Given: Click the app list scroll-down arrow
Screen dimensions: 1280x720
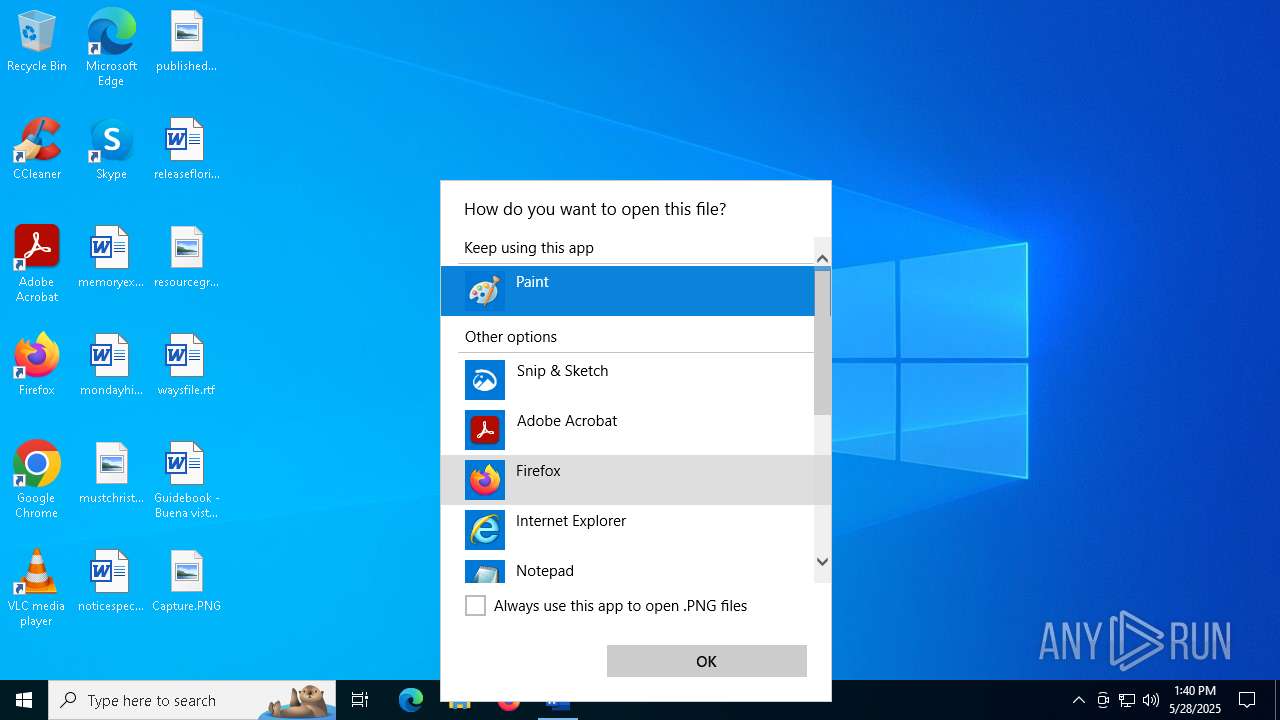Looking at the screenshot, I should click(822, 562).
